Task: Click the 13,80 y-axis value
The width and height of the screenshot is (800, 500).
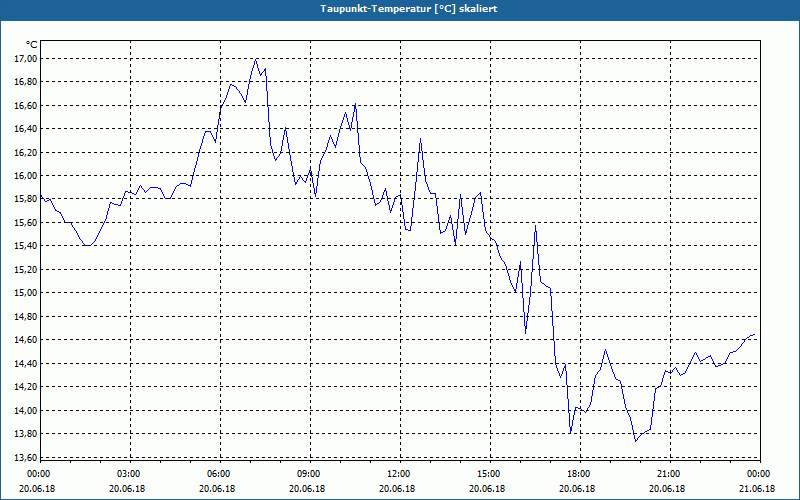Action: [26, 434]
